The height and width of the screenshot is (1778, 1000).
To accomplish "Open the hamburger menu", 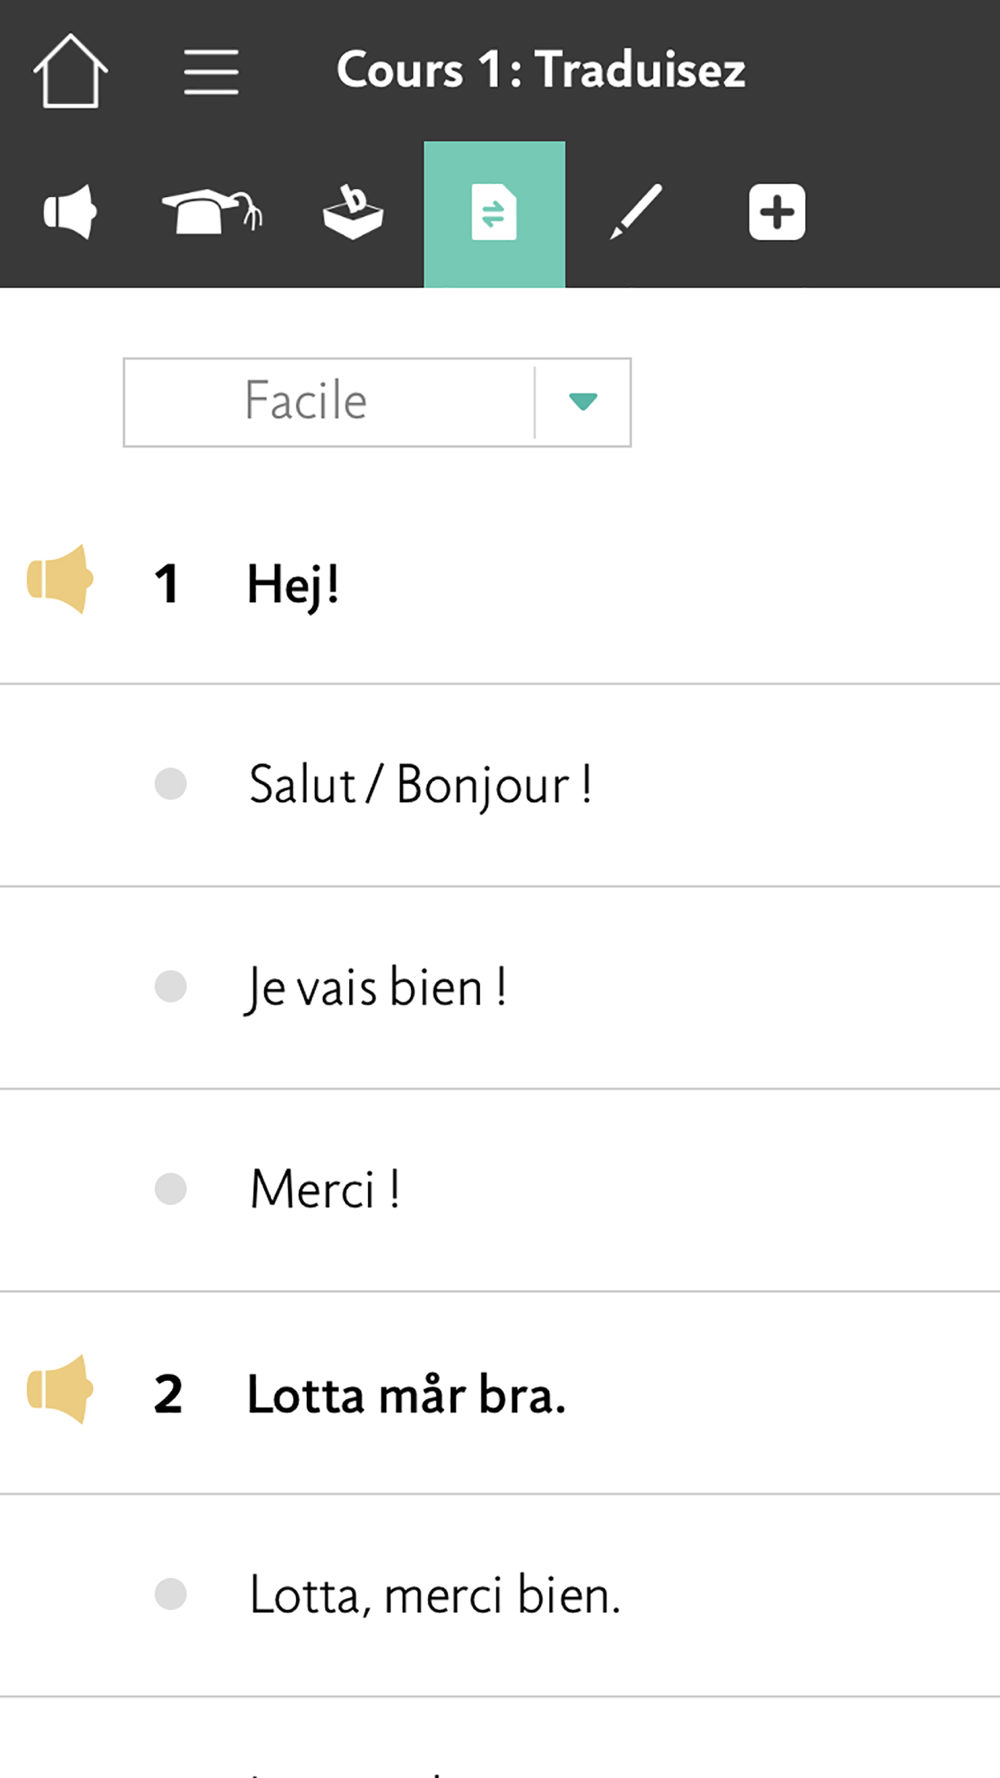I will tap(211, 72).
